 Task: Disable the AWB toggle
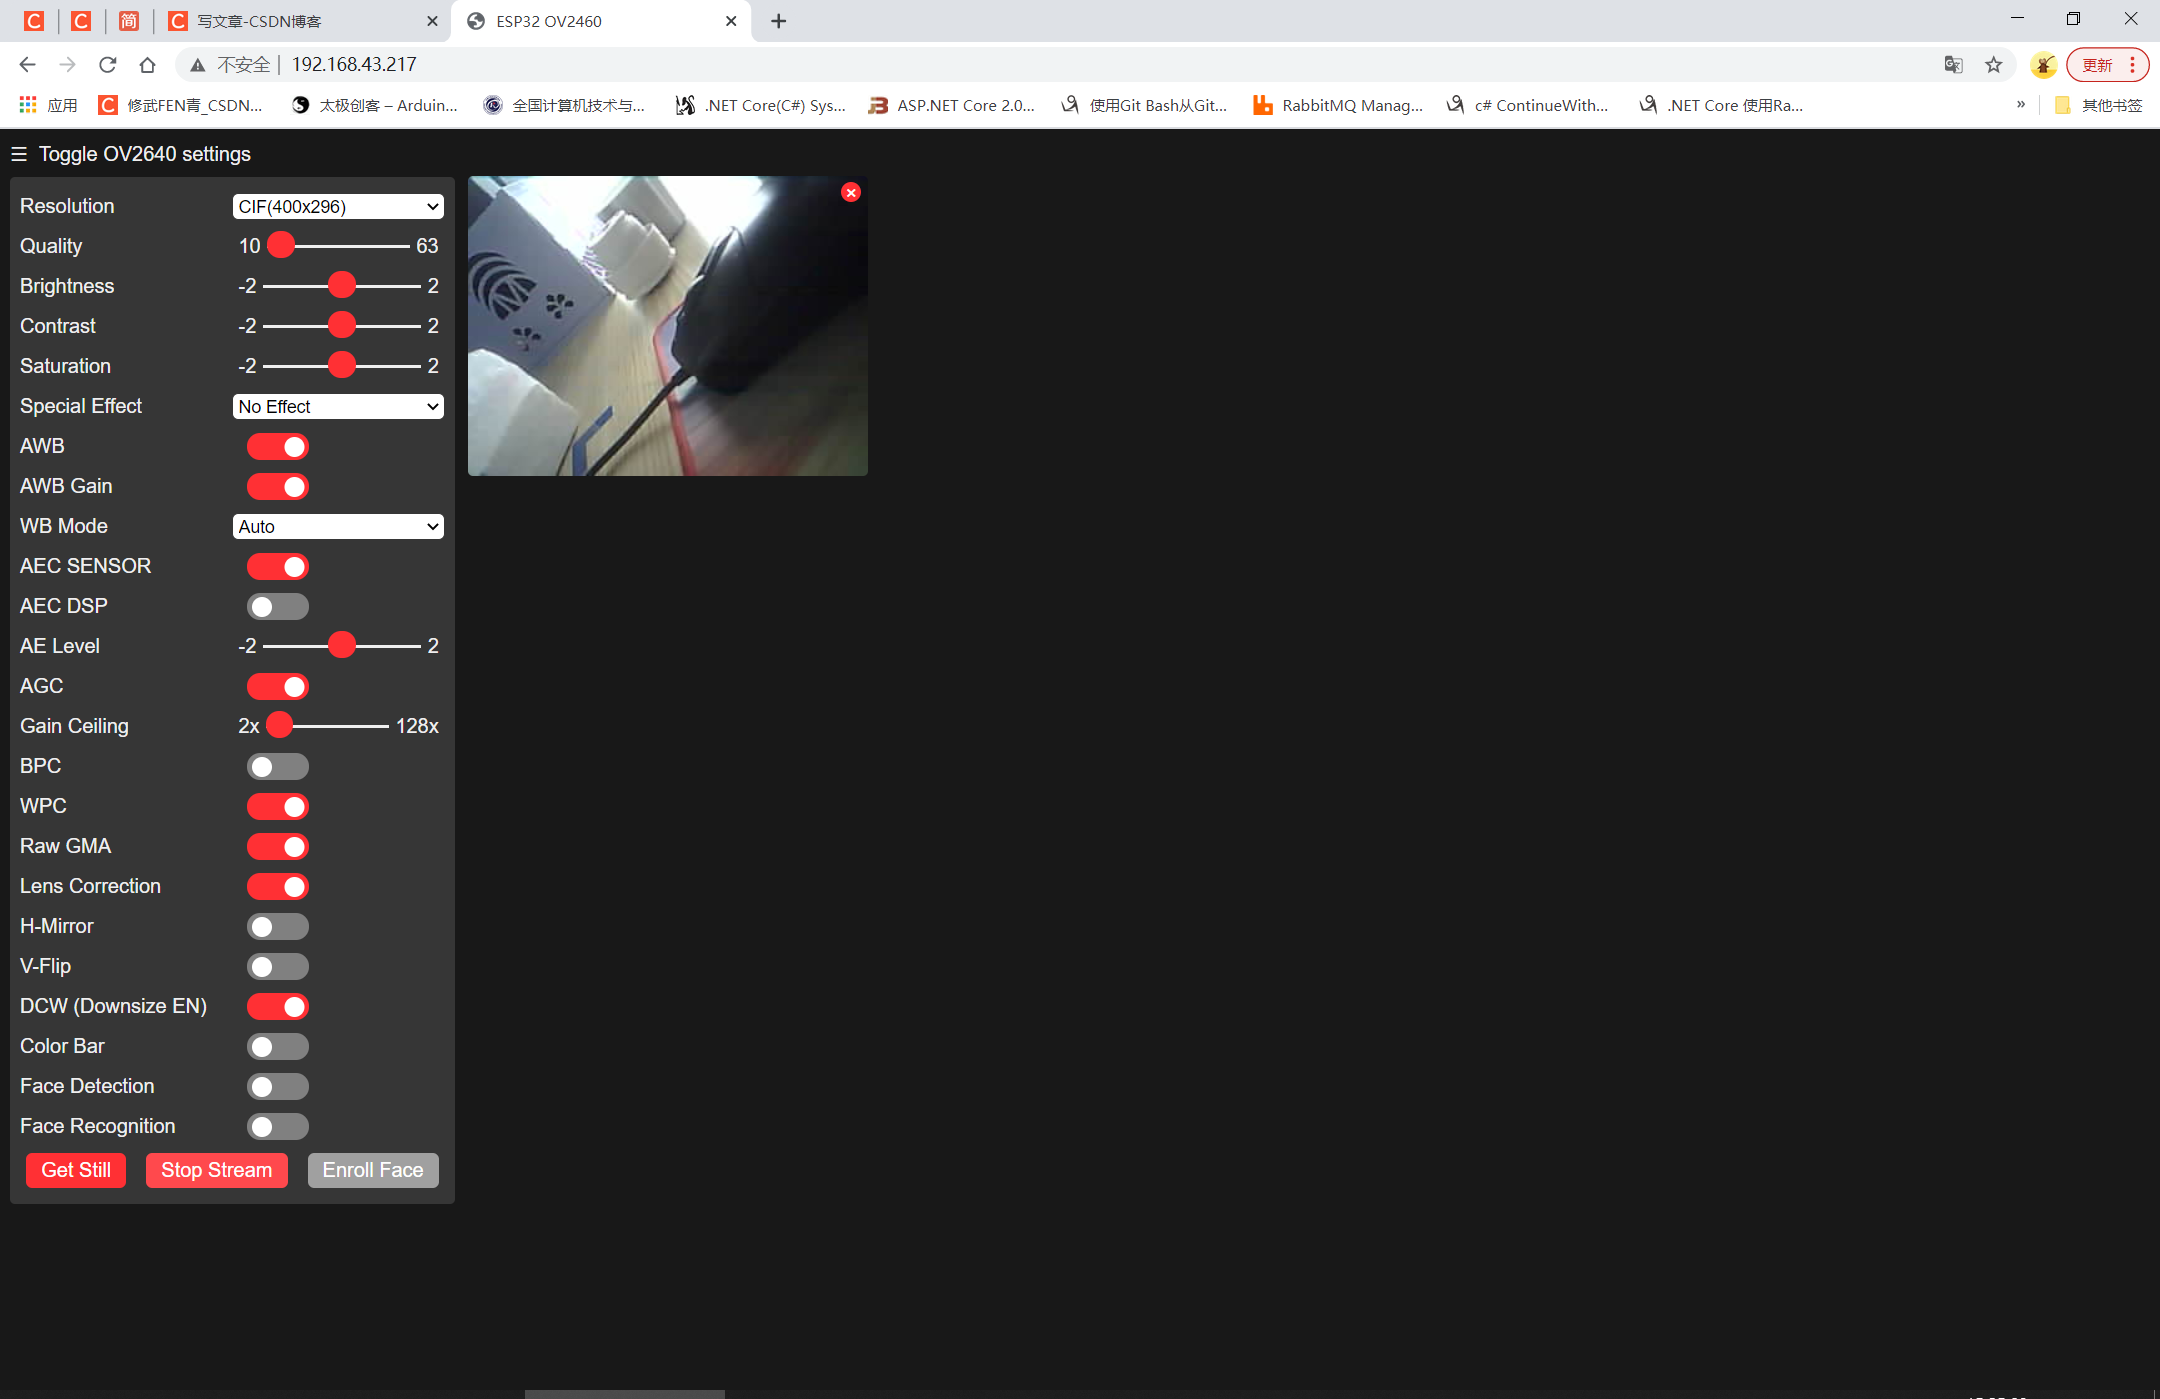pos(278,446)
